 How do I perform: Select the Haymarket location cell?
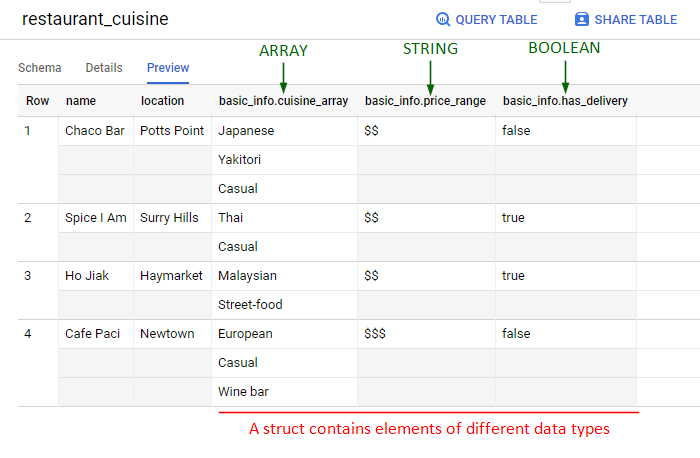coord(172,276)
